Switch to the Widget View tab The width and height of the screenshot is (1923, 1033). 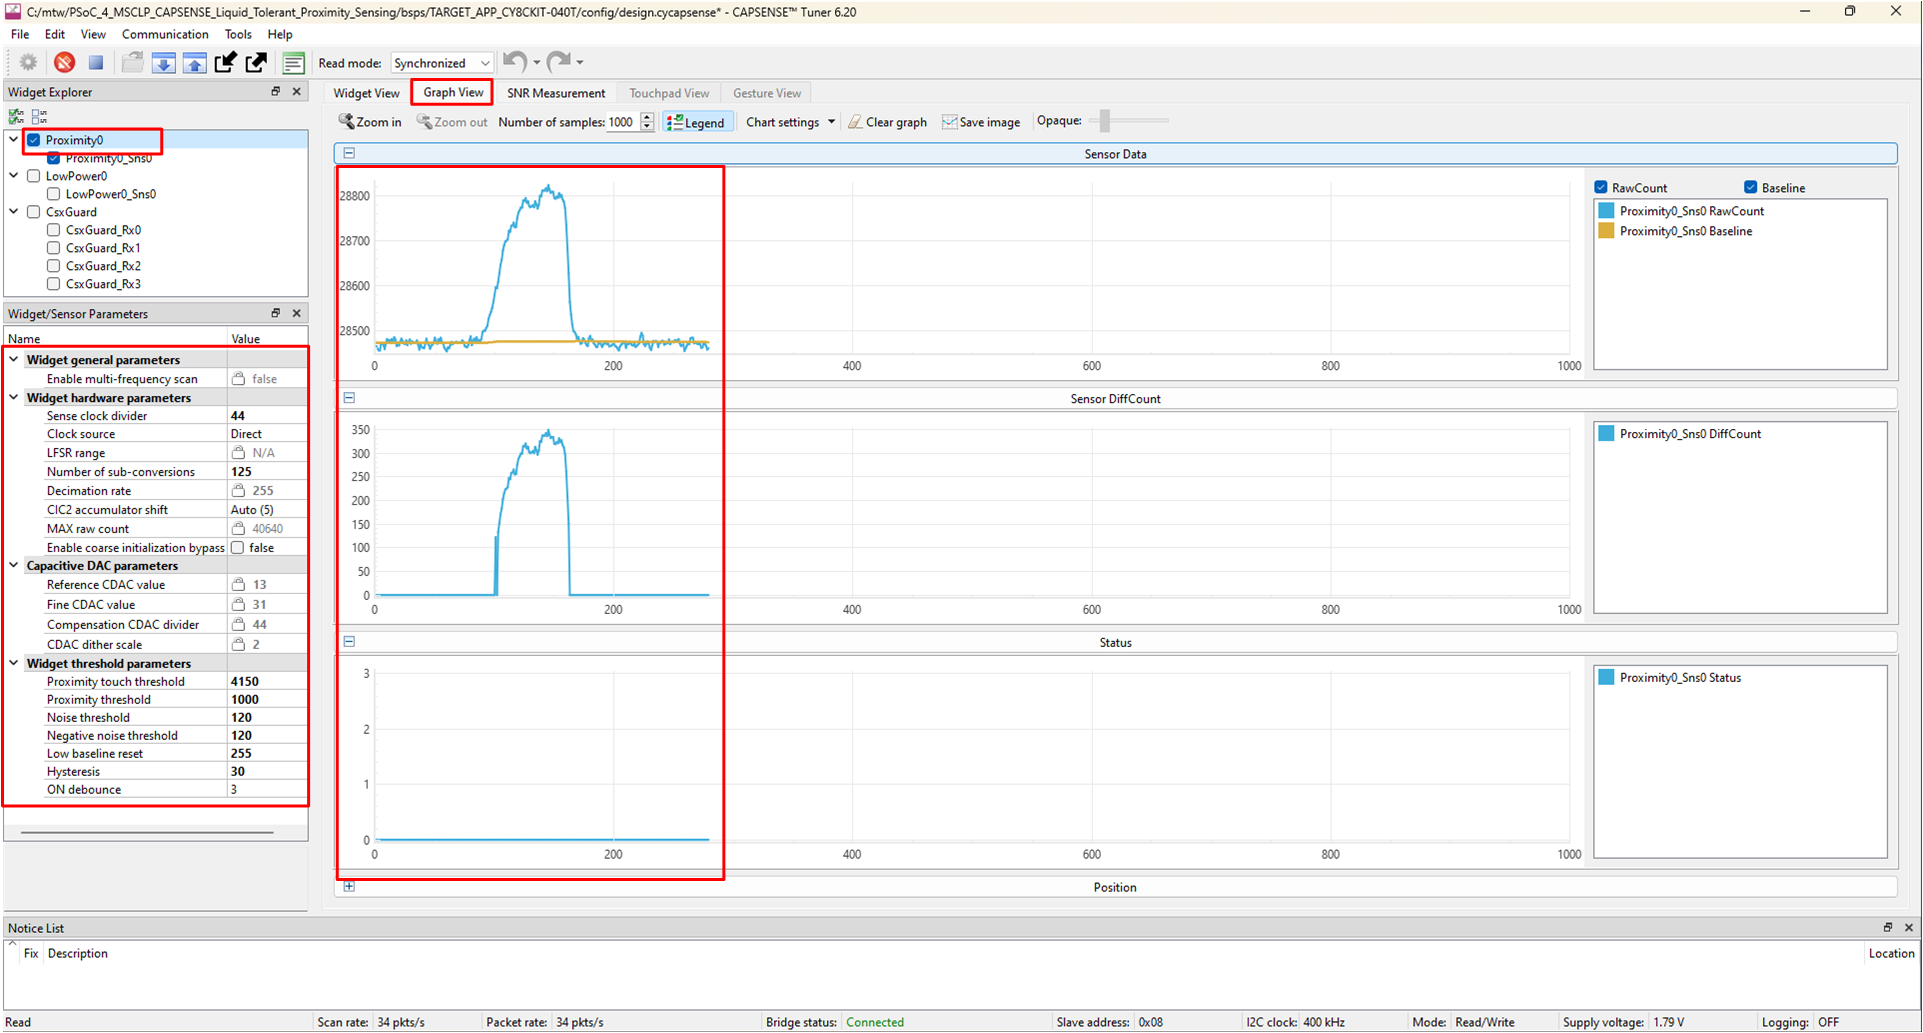coord(366,93)
